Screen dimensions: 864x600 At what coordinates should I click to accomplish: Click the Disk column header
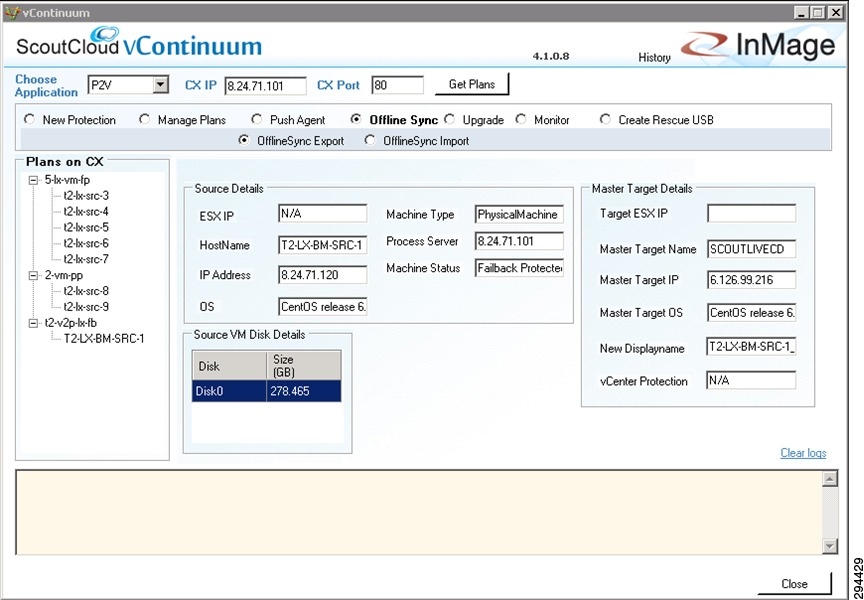pyautogui.click(x=229, y=366)
